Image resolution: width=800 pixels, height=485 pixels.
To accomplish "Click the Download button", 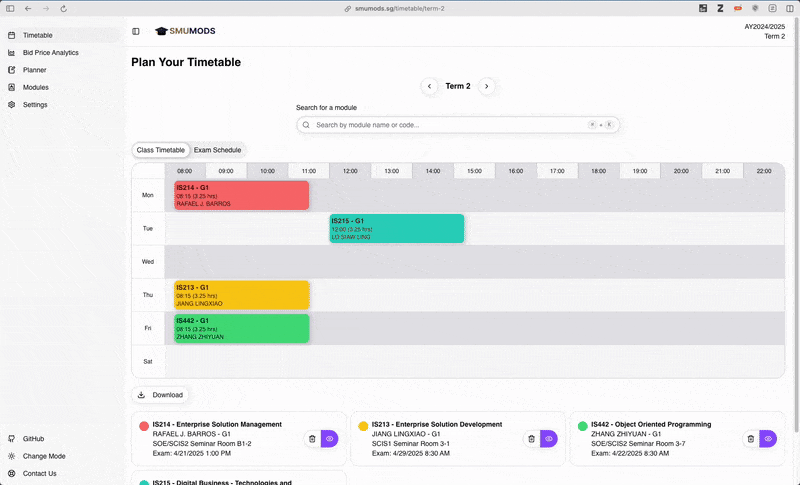I will [x=160, y=395].
